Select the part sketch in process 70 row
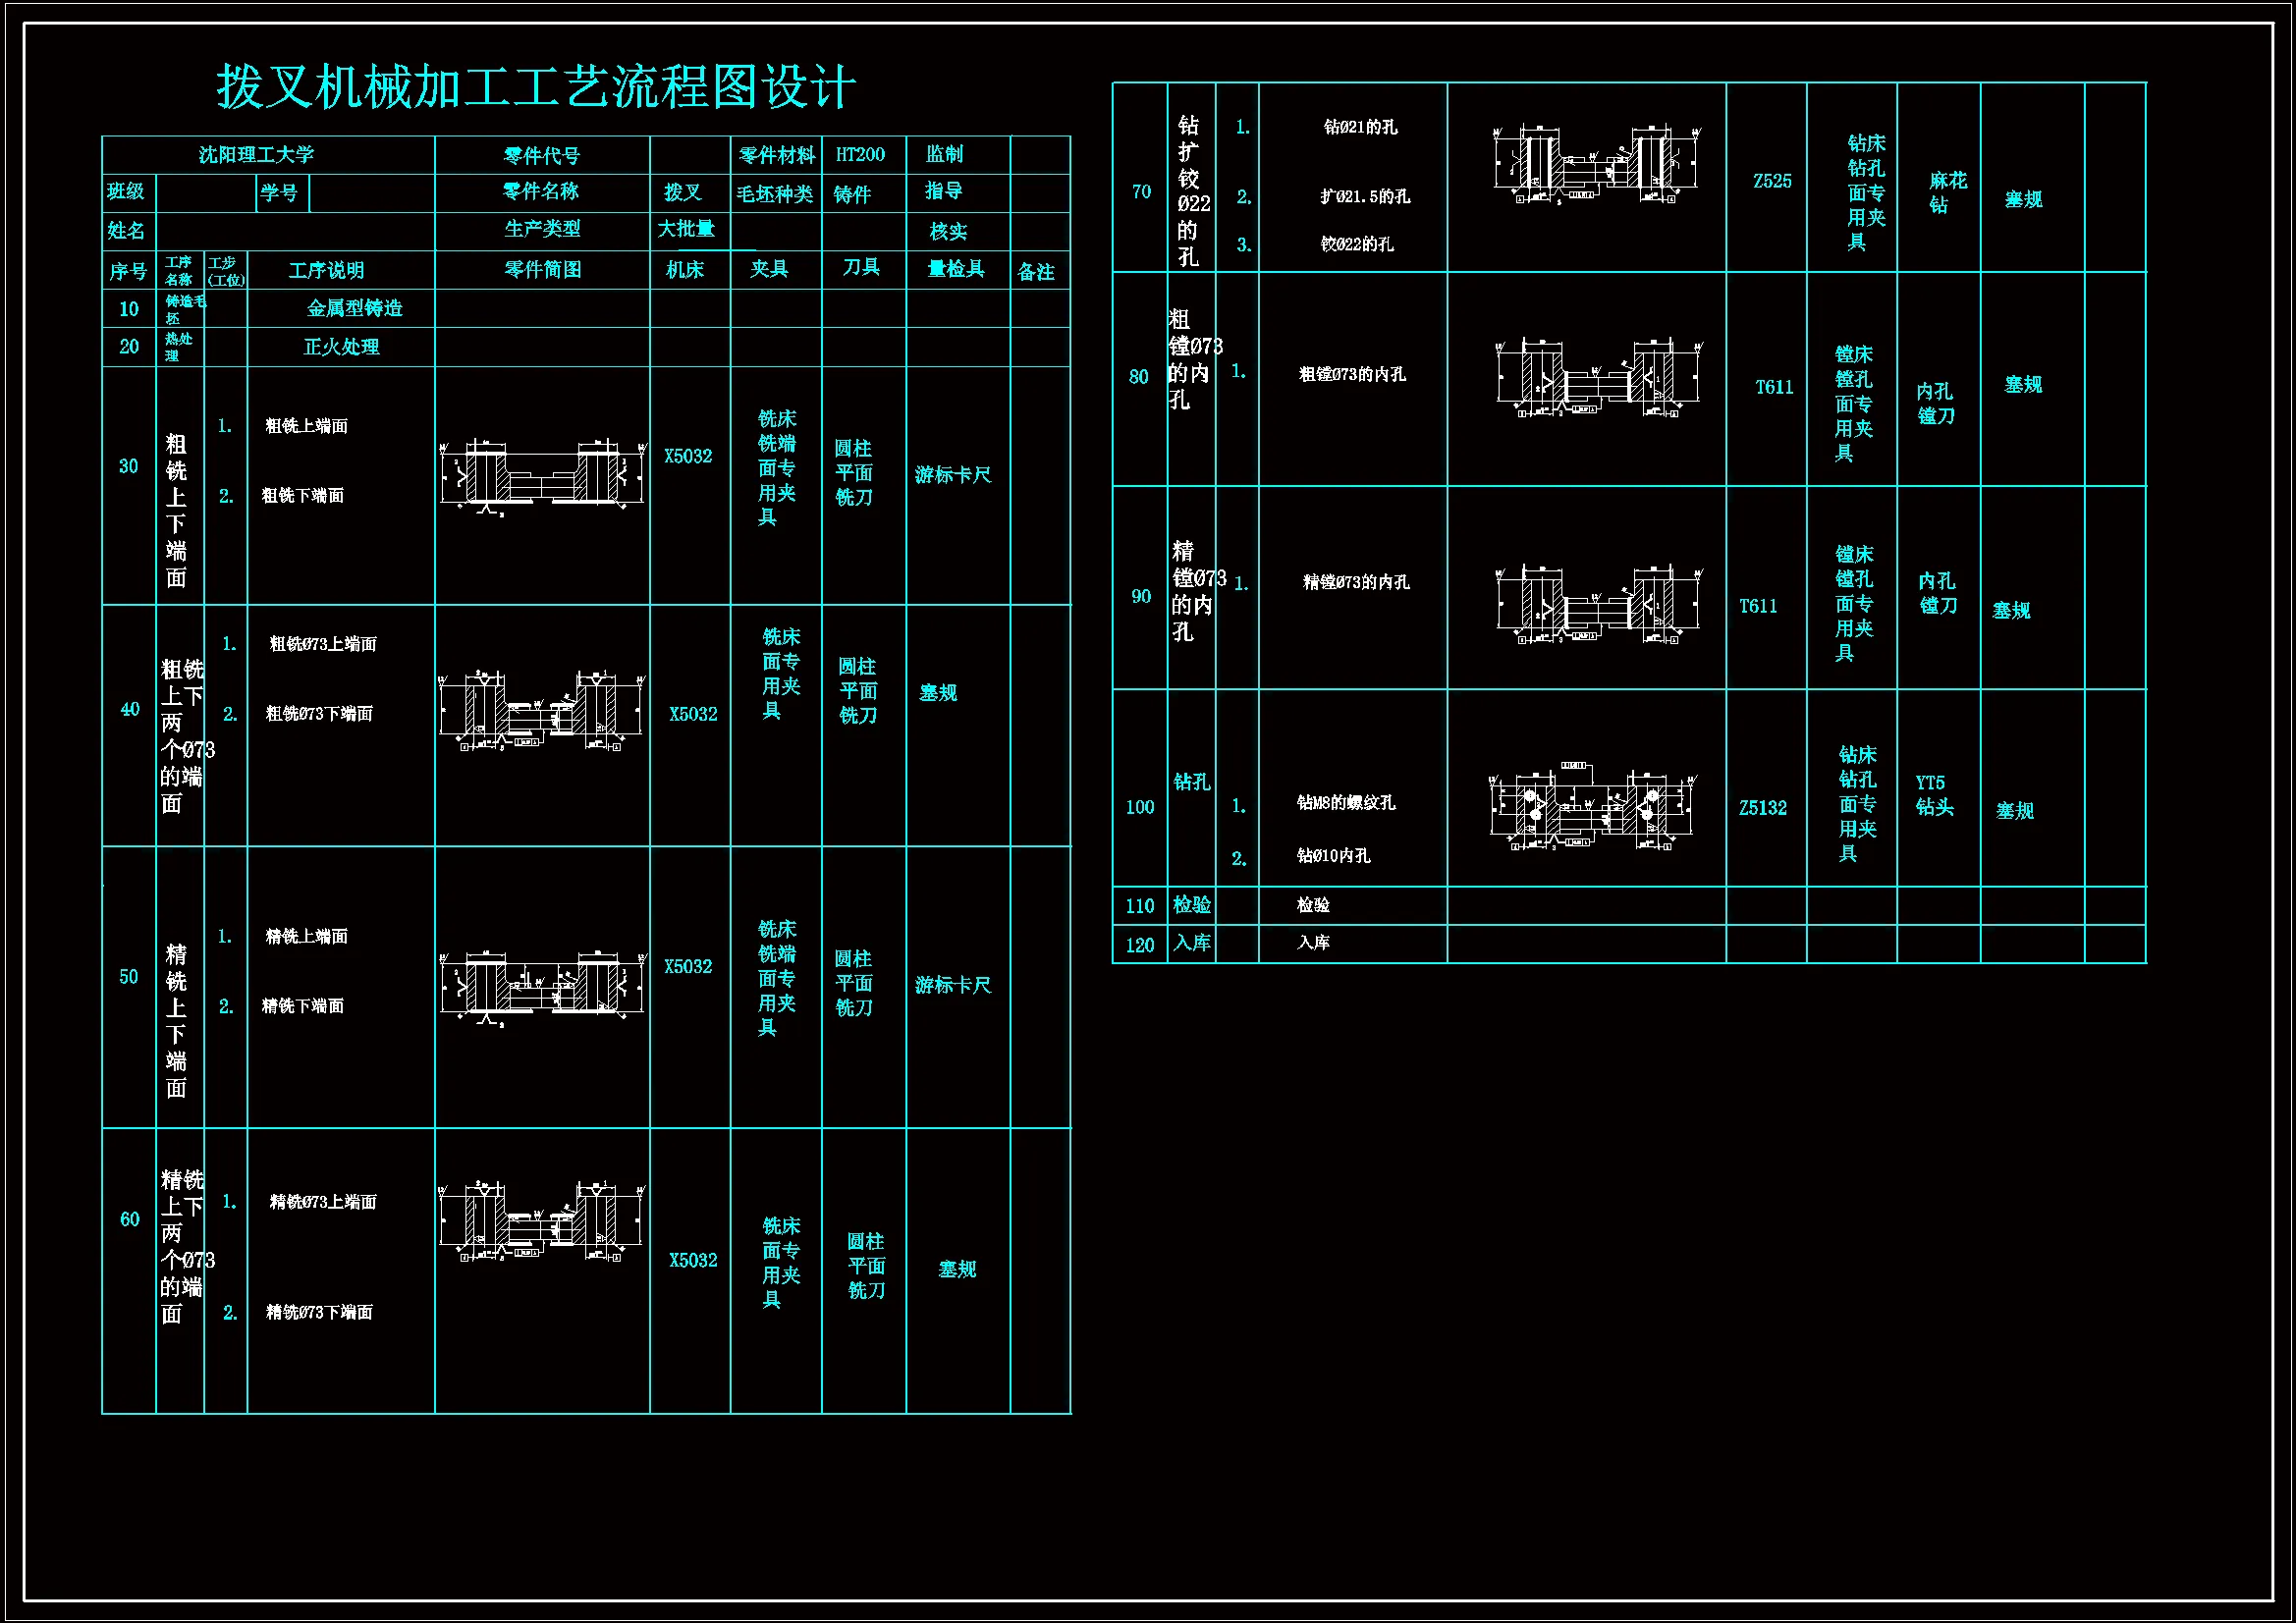 [1595, 166]
